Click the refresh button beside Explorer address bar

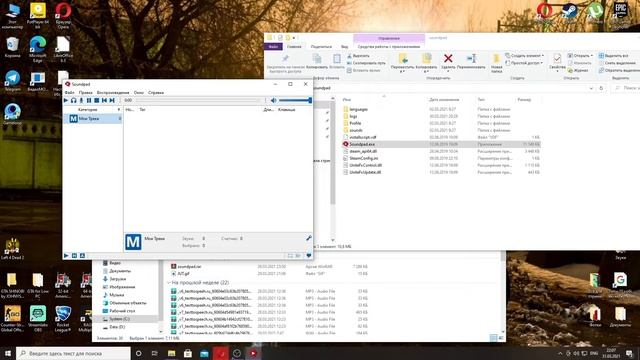click(x=601, y=88)
